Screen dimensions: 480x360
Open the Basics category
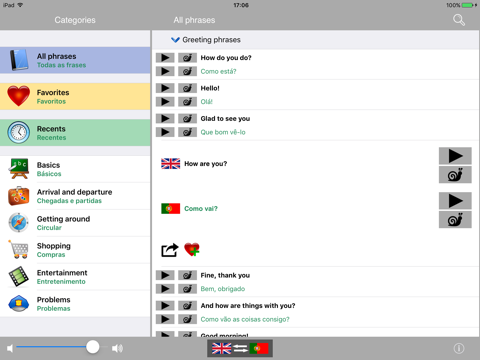point(75,169)
